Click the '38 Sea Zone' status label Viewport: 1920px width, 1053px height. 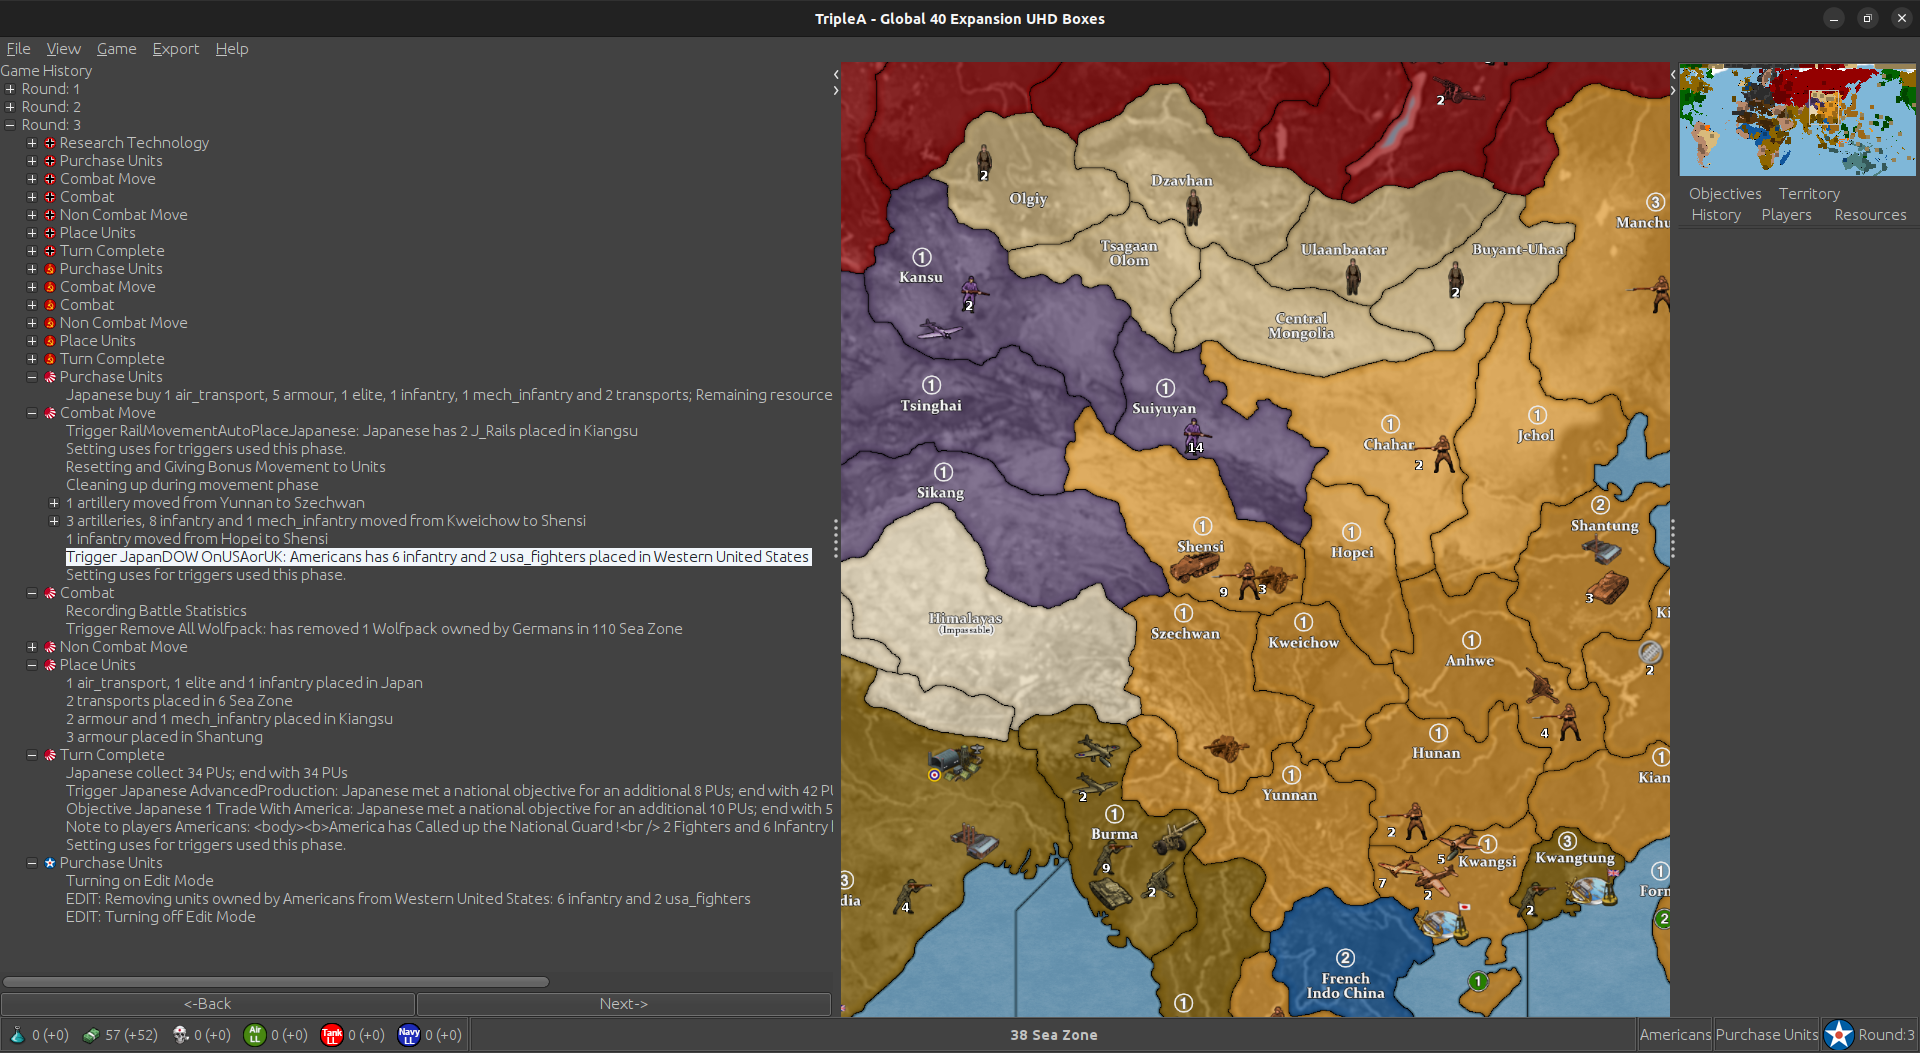click(x=1053, y=1035)
